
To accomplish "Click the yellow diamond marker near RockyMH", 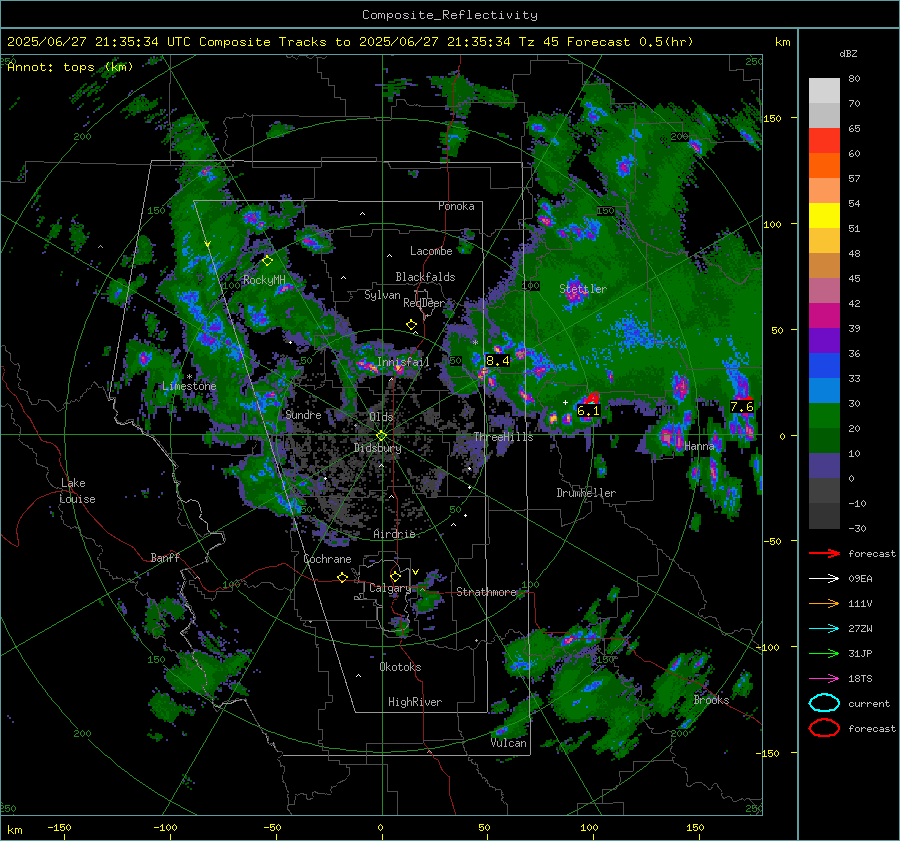I will [x=267, y=261].
